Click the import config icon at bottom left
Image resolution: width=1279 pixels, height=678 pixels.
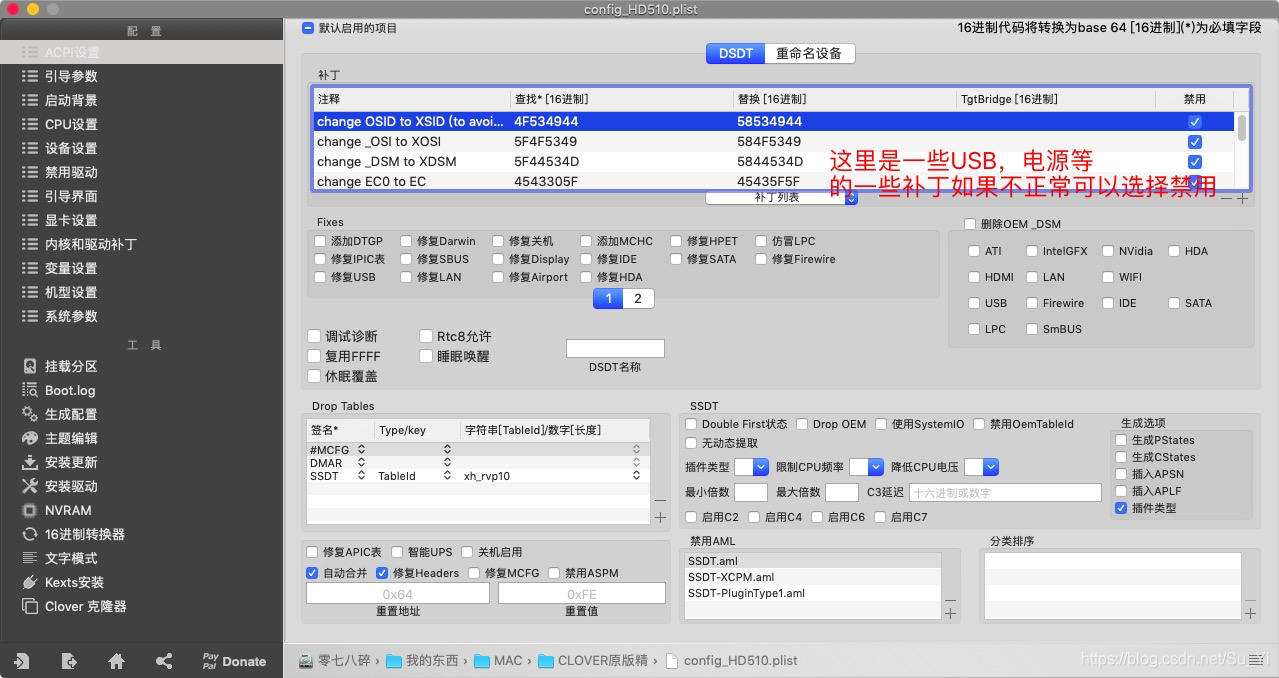coord(21,661)
